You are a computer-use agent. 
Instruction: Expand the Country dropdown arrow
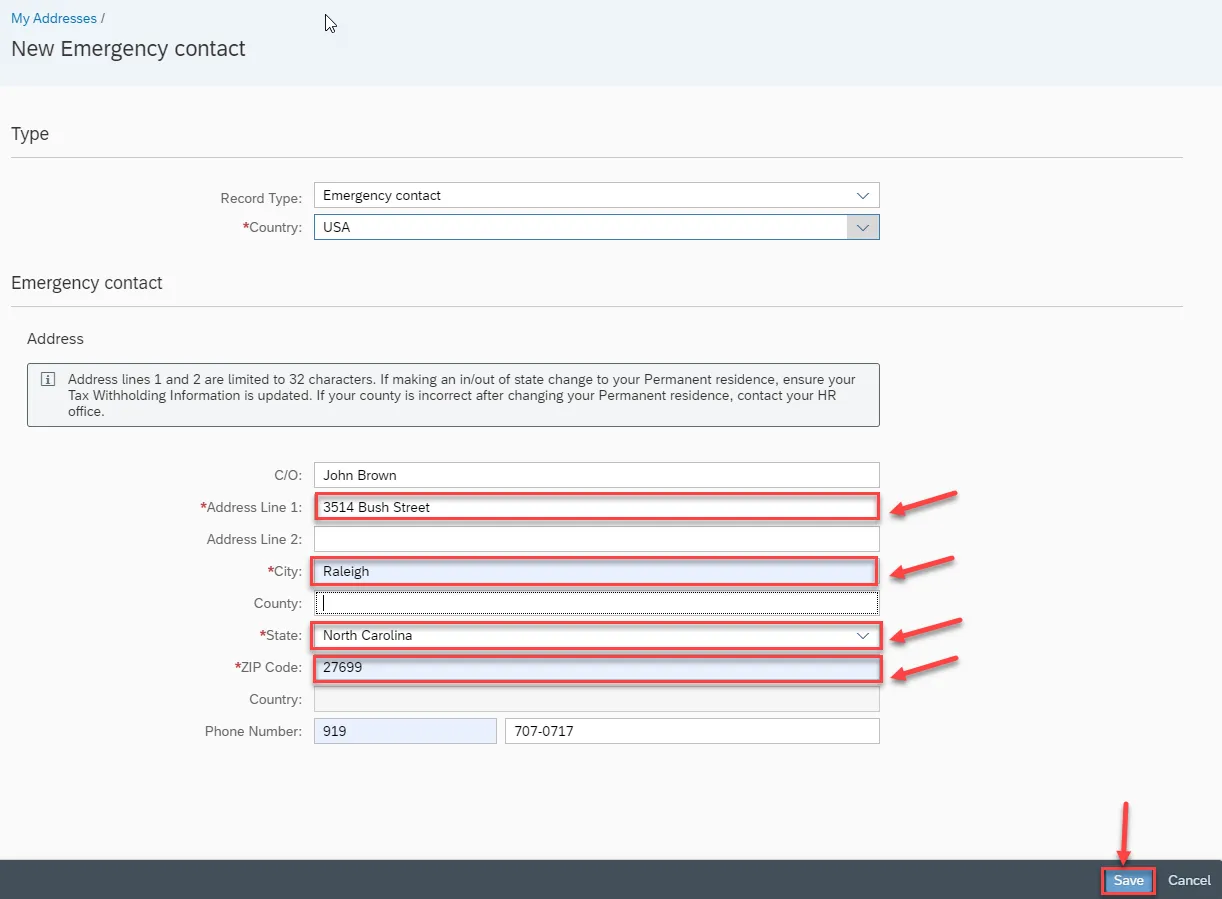862,227
